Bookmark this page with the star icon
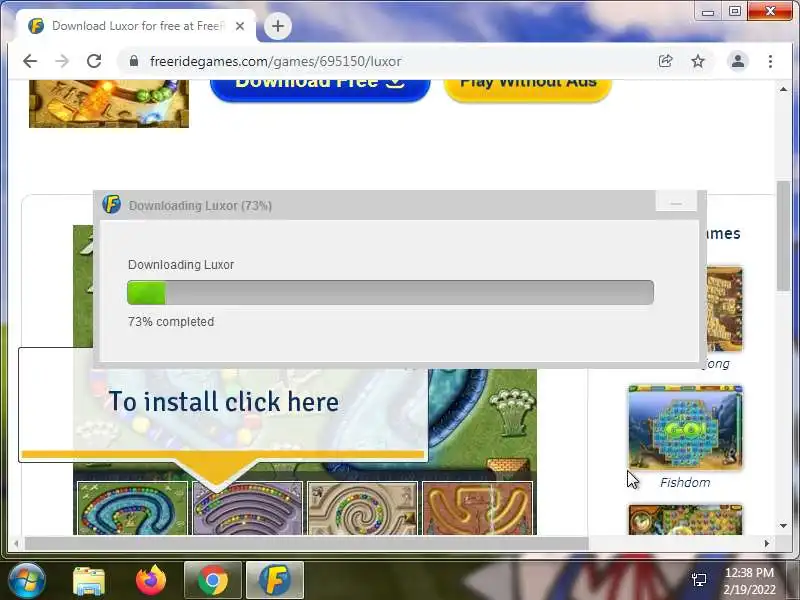This screenshot has width=800, height=600. click(697, 61)
